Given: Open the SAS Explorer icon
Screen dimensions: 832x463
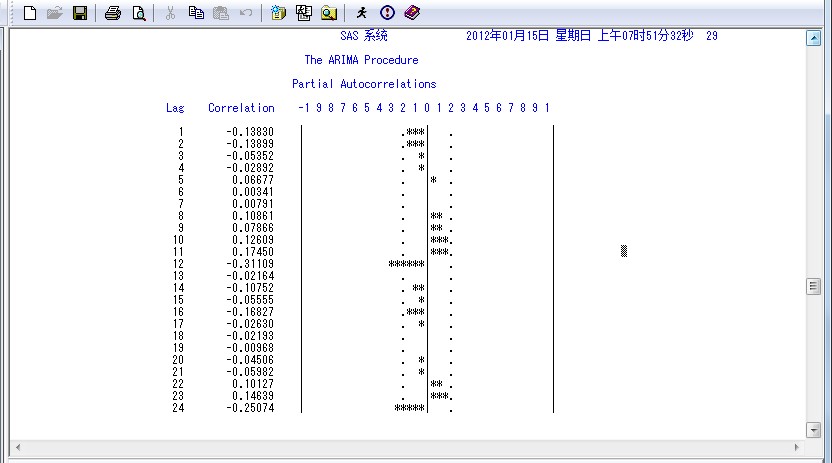Looking at the screenshot, I should 303,13.
